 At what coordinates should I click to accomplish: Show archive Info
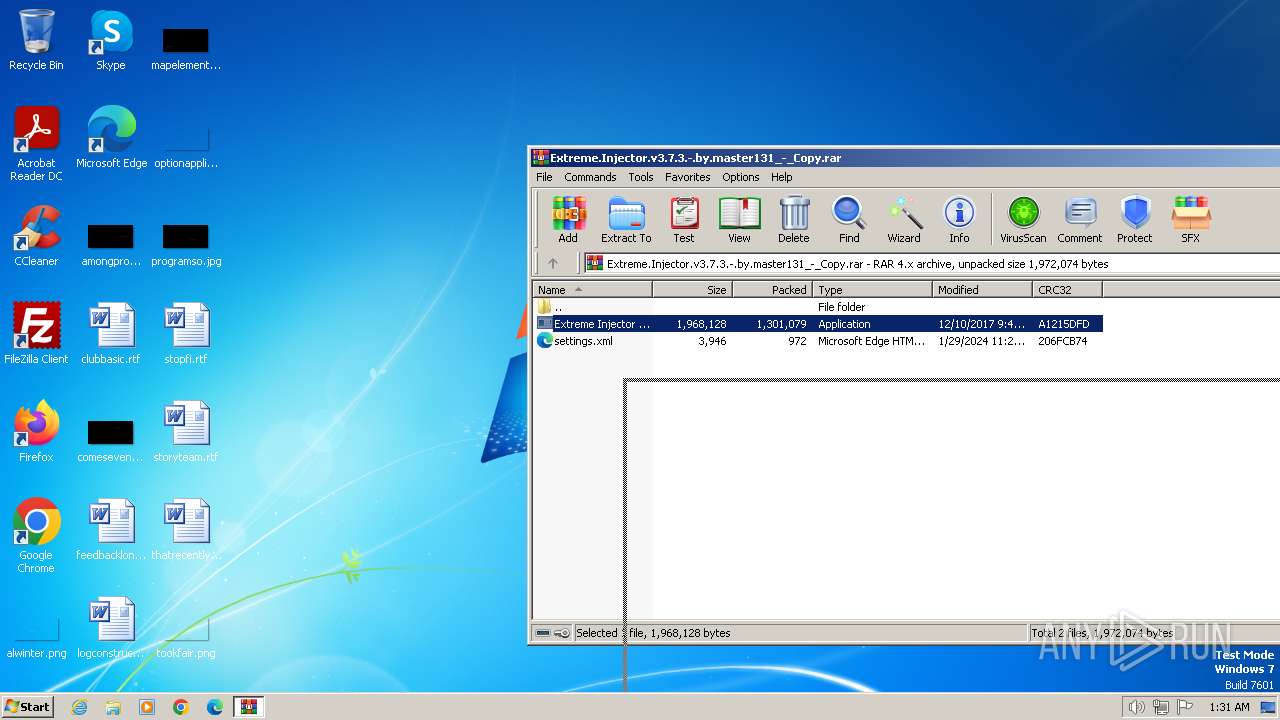pyautogui.click(x=959, y=220)
